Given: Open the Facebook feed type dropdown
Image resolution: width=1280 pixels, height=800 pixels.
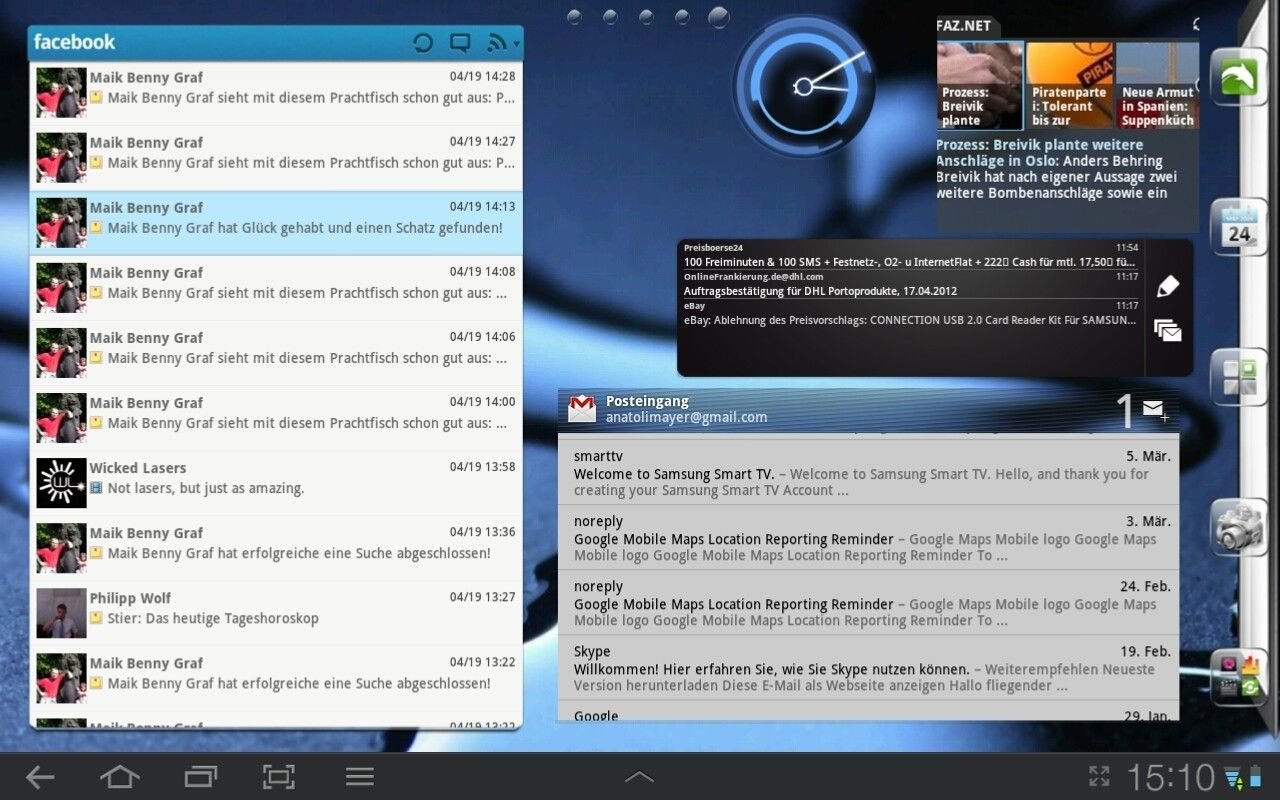Looking at the screenshot, I should coord(503,42).
